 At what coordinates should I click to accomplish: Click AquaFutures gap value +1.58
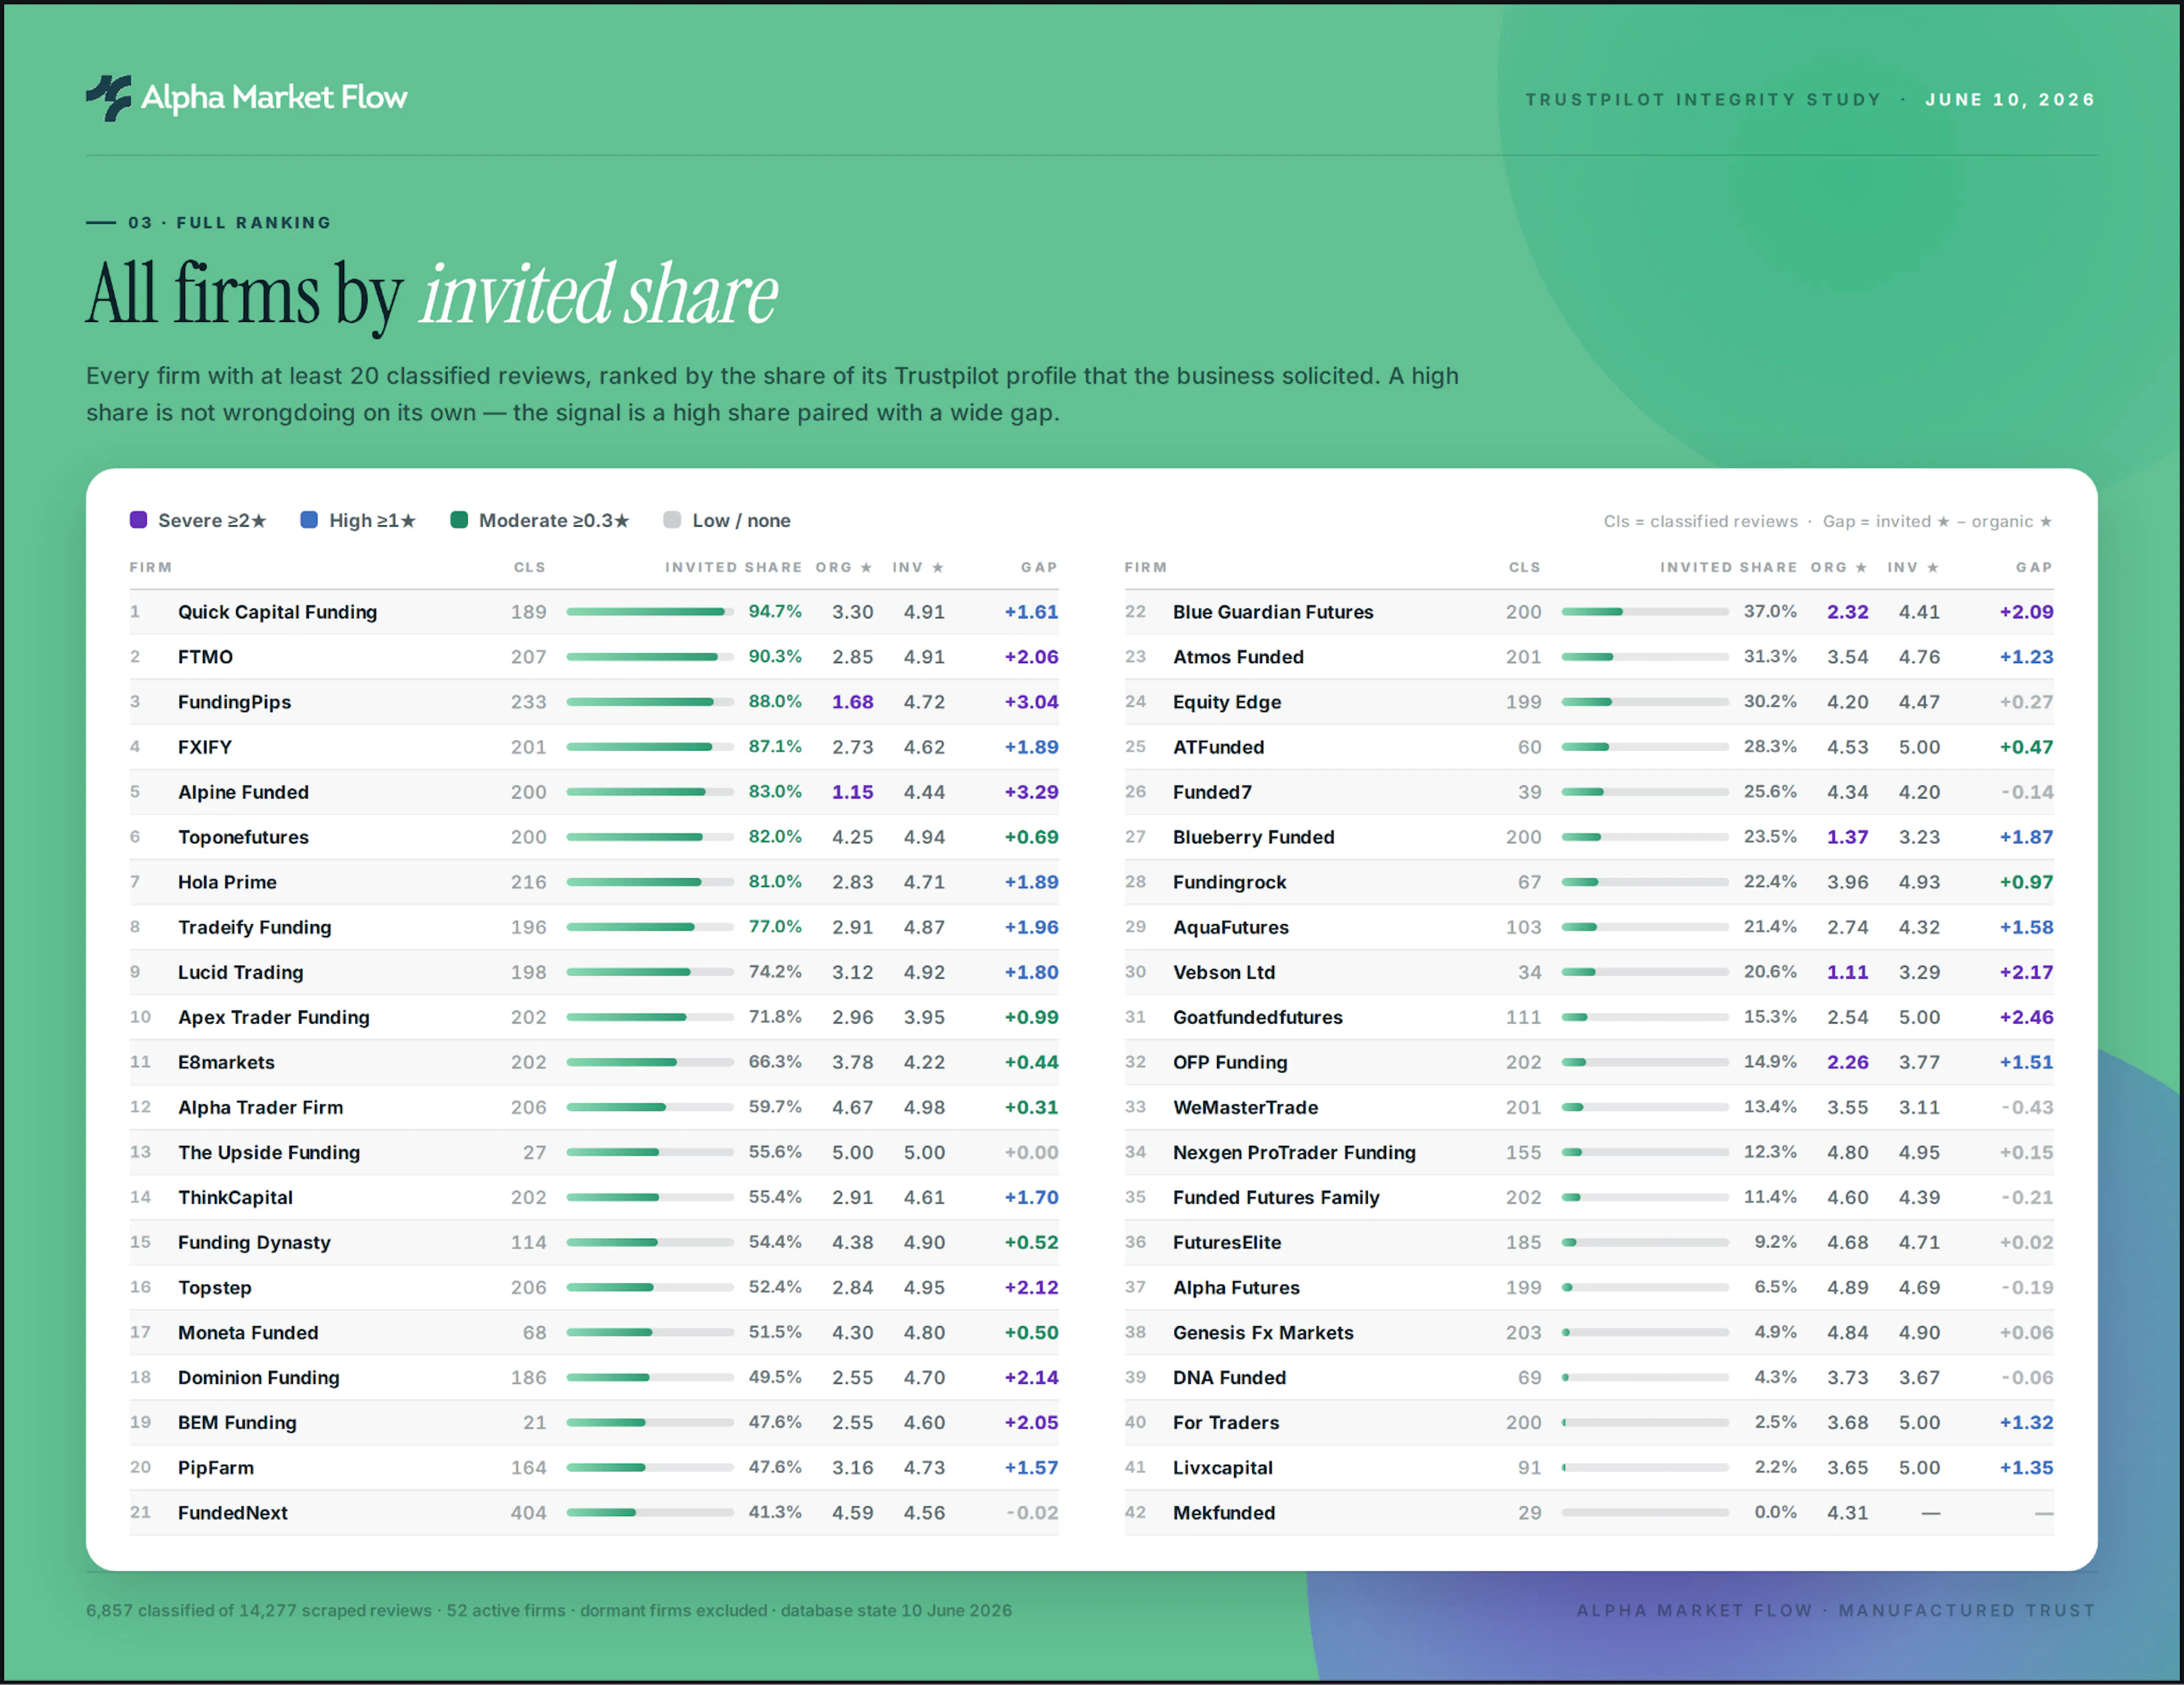(2026, 927)
